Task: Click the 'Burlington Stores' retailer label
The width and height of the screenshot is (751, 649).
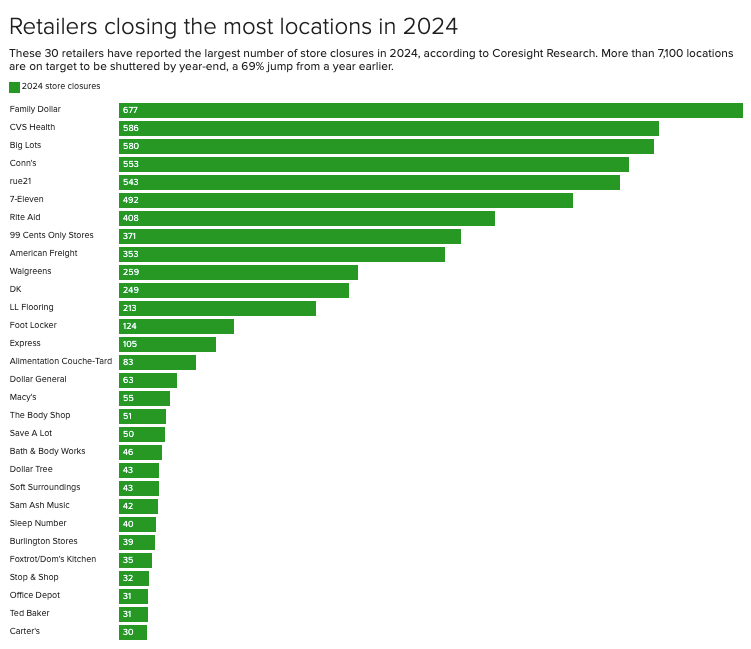Action: click(x=43, y=541)
